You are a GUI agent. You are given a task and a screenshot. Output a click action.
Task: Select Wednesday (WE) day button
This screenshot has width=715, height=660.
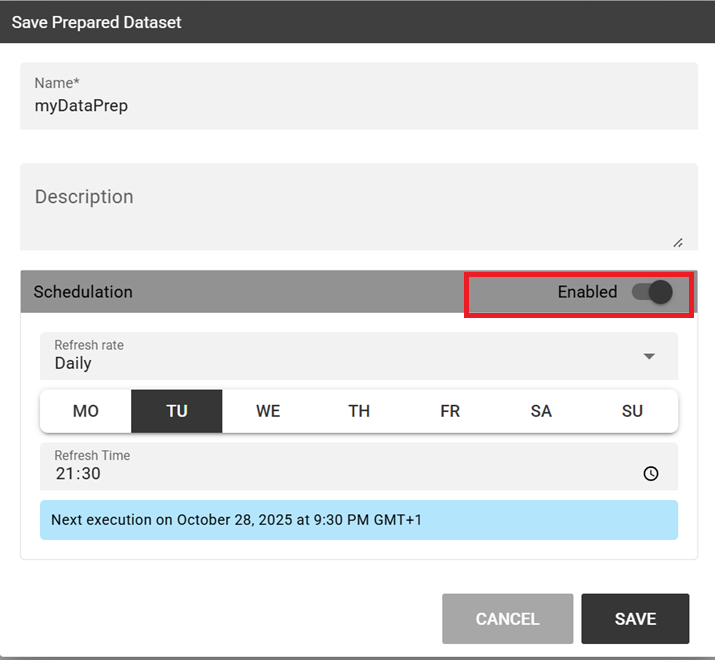pos(268,411)
